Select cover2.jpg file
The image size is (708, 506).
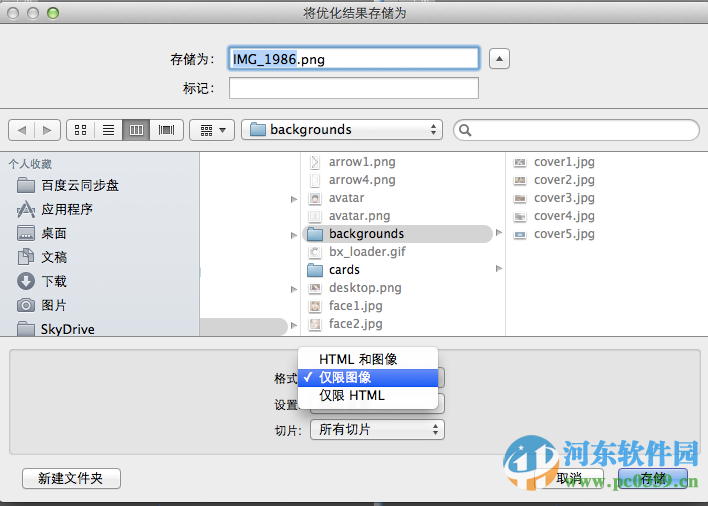554,180
